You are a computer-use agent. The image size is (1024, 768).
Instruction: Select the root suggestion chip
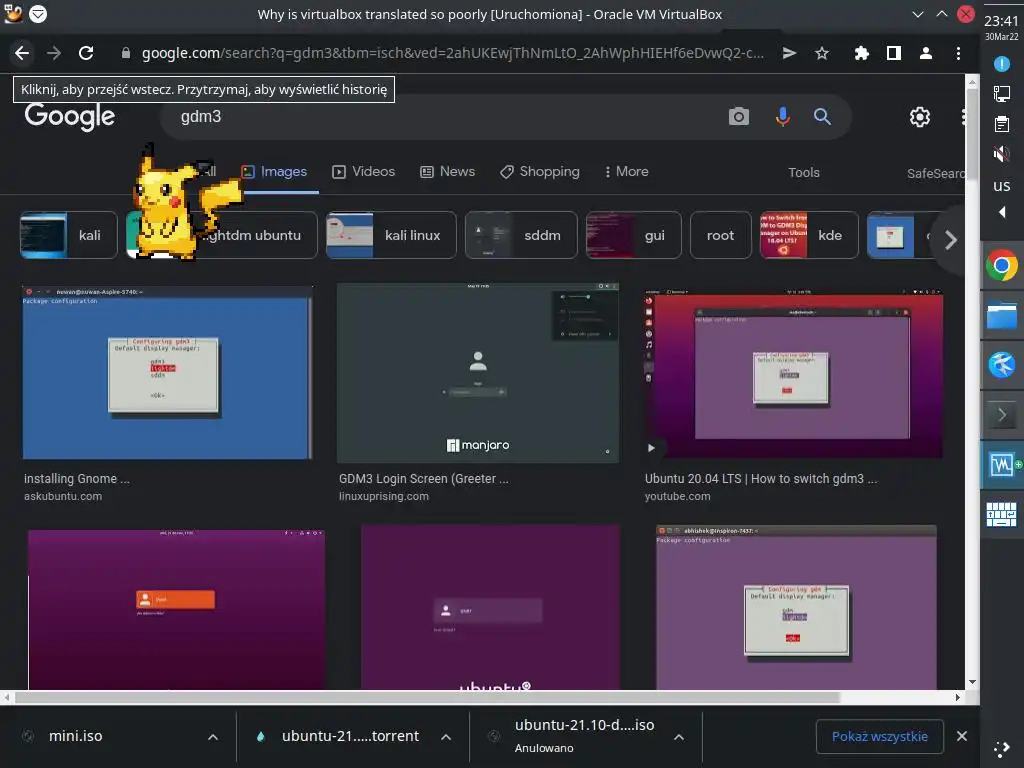(x=720, y=235)
